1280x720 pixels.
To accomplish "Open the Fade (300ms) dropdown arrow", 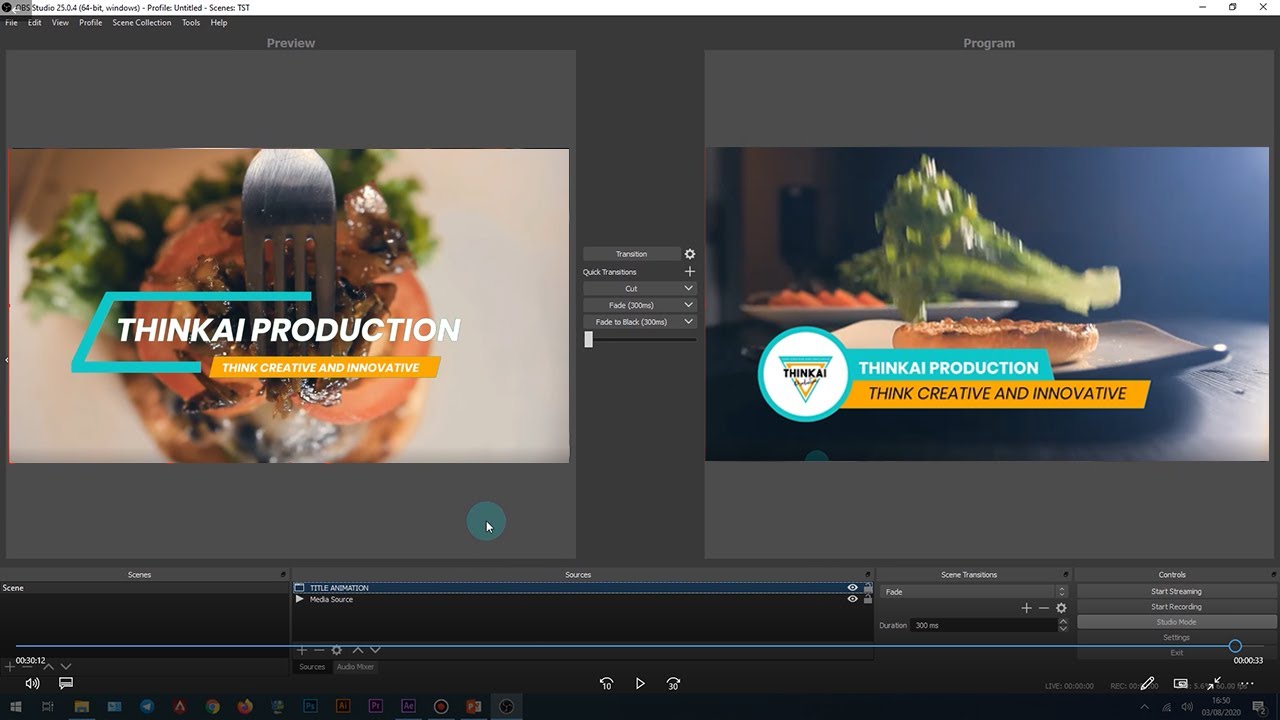I will tap(688, 305).
